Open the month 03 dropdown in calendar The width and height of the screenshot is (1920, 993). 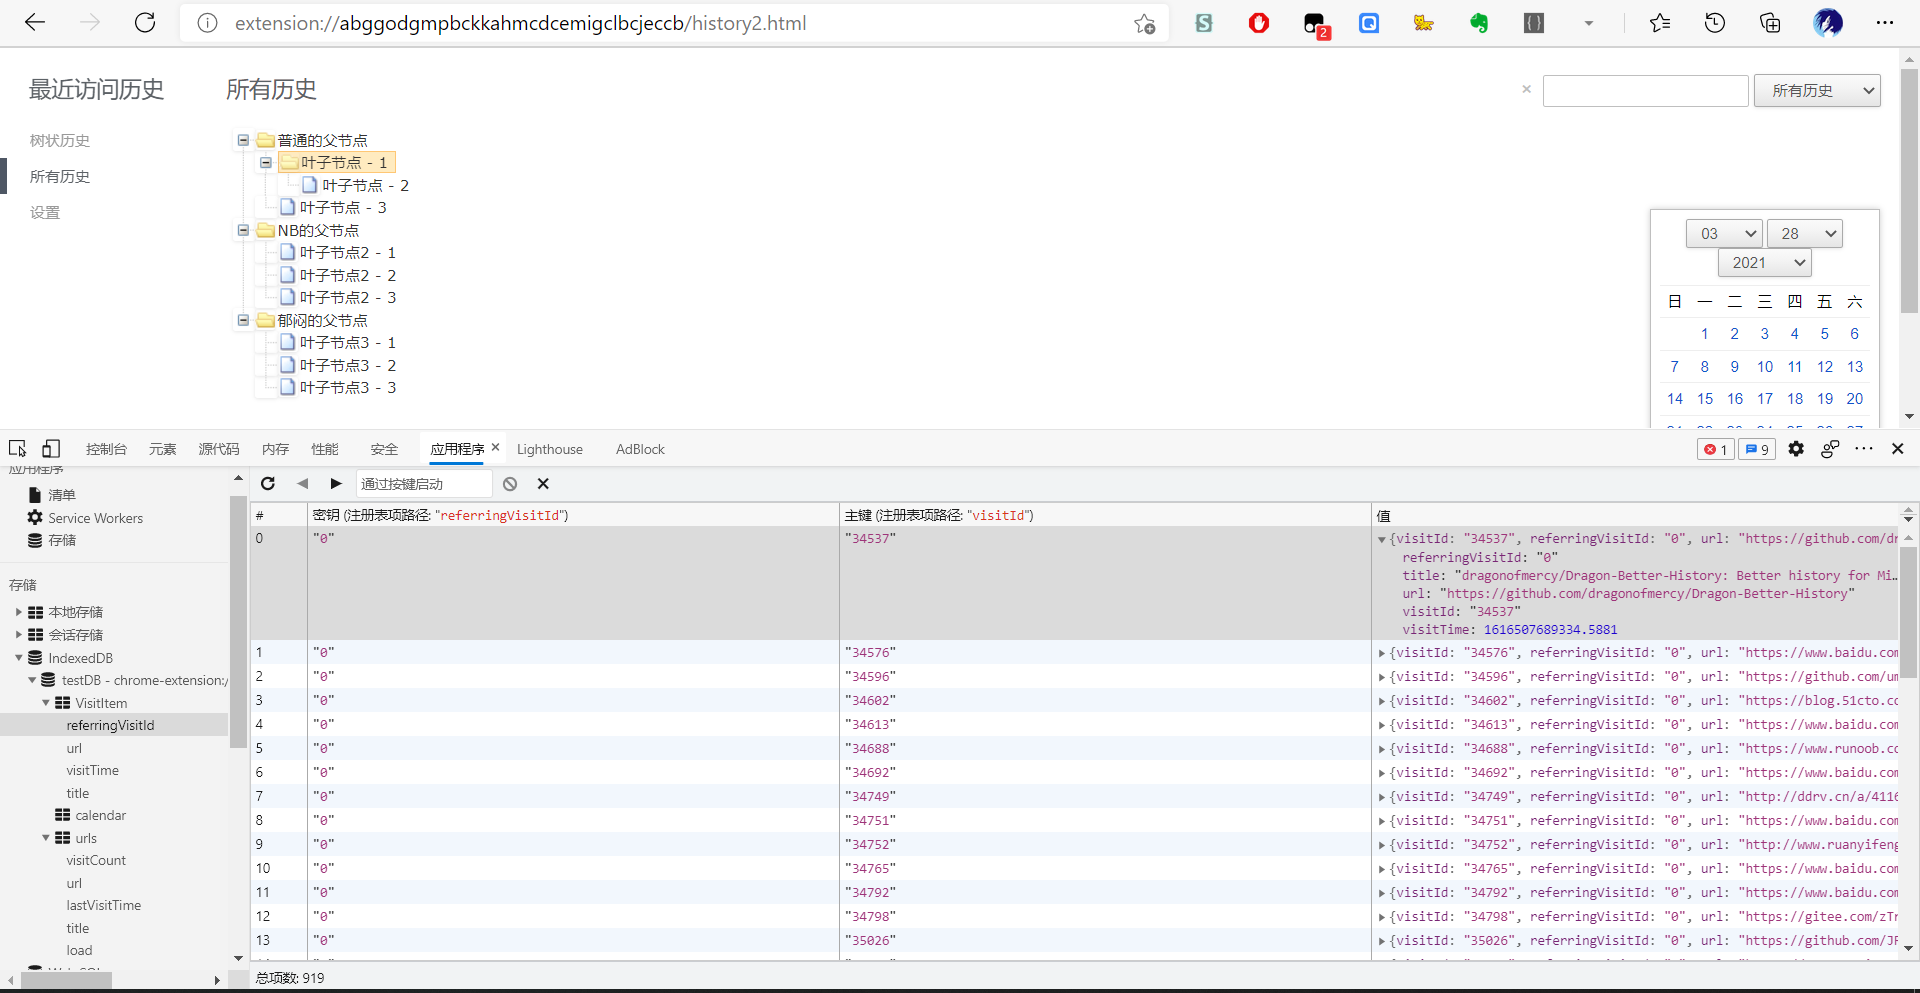point(1723,234)
